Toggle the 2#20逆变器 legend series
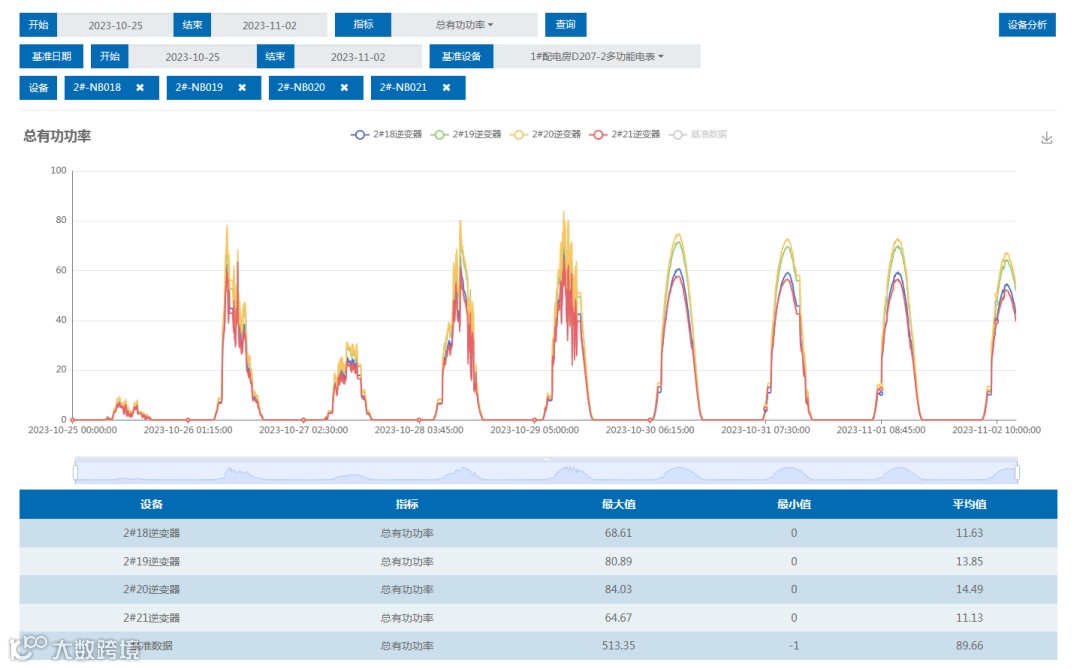This screenshot has width=1080, height=669. click(x=545, y=134)
